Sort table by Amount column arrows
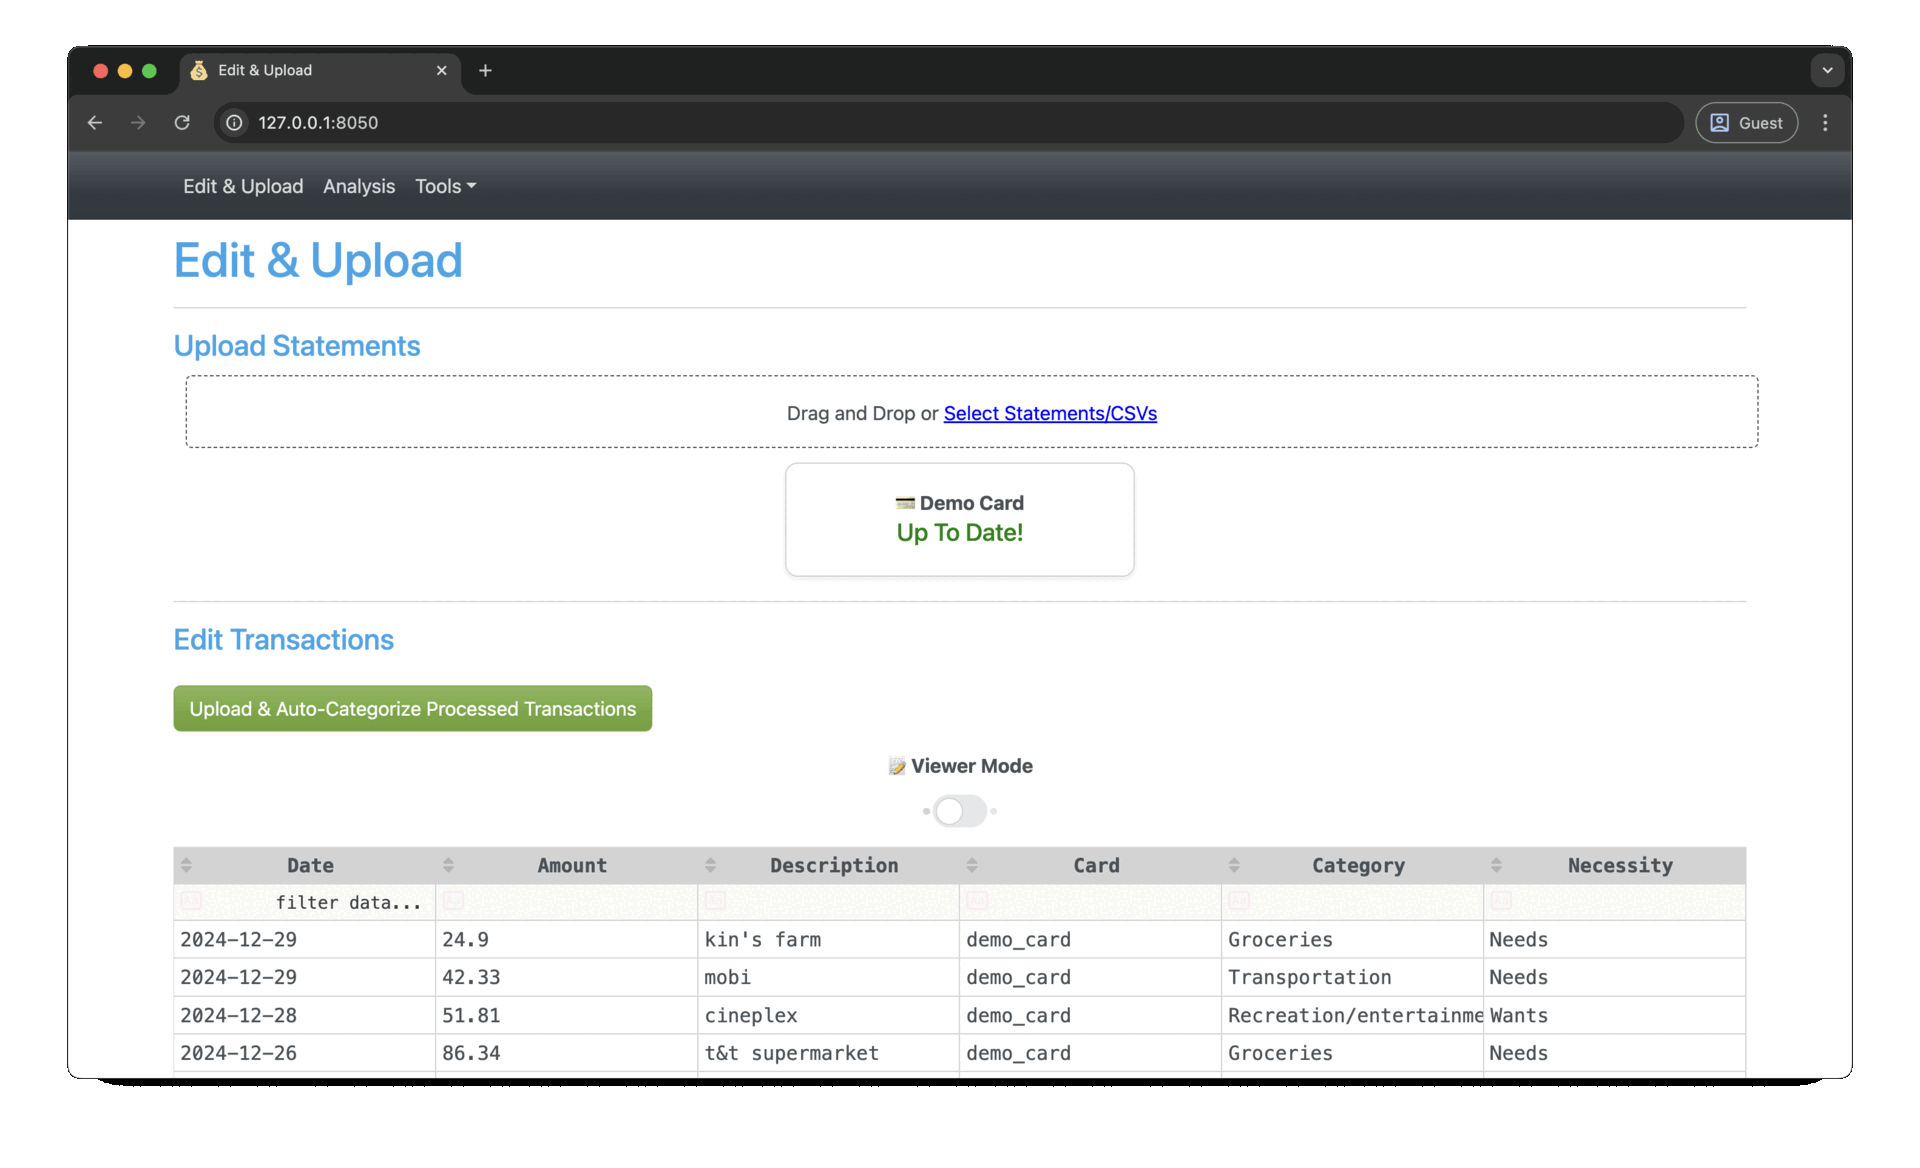This screenshot has height=1168, width=1920. (x=448, y=865)
